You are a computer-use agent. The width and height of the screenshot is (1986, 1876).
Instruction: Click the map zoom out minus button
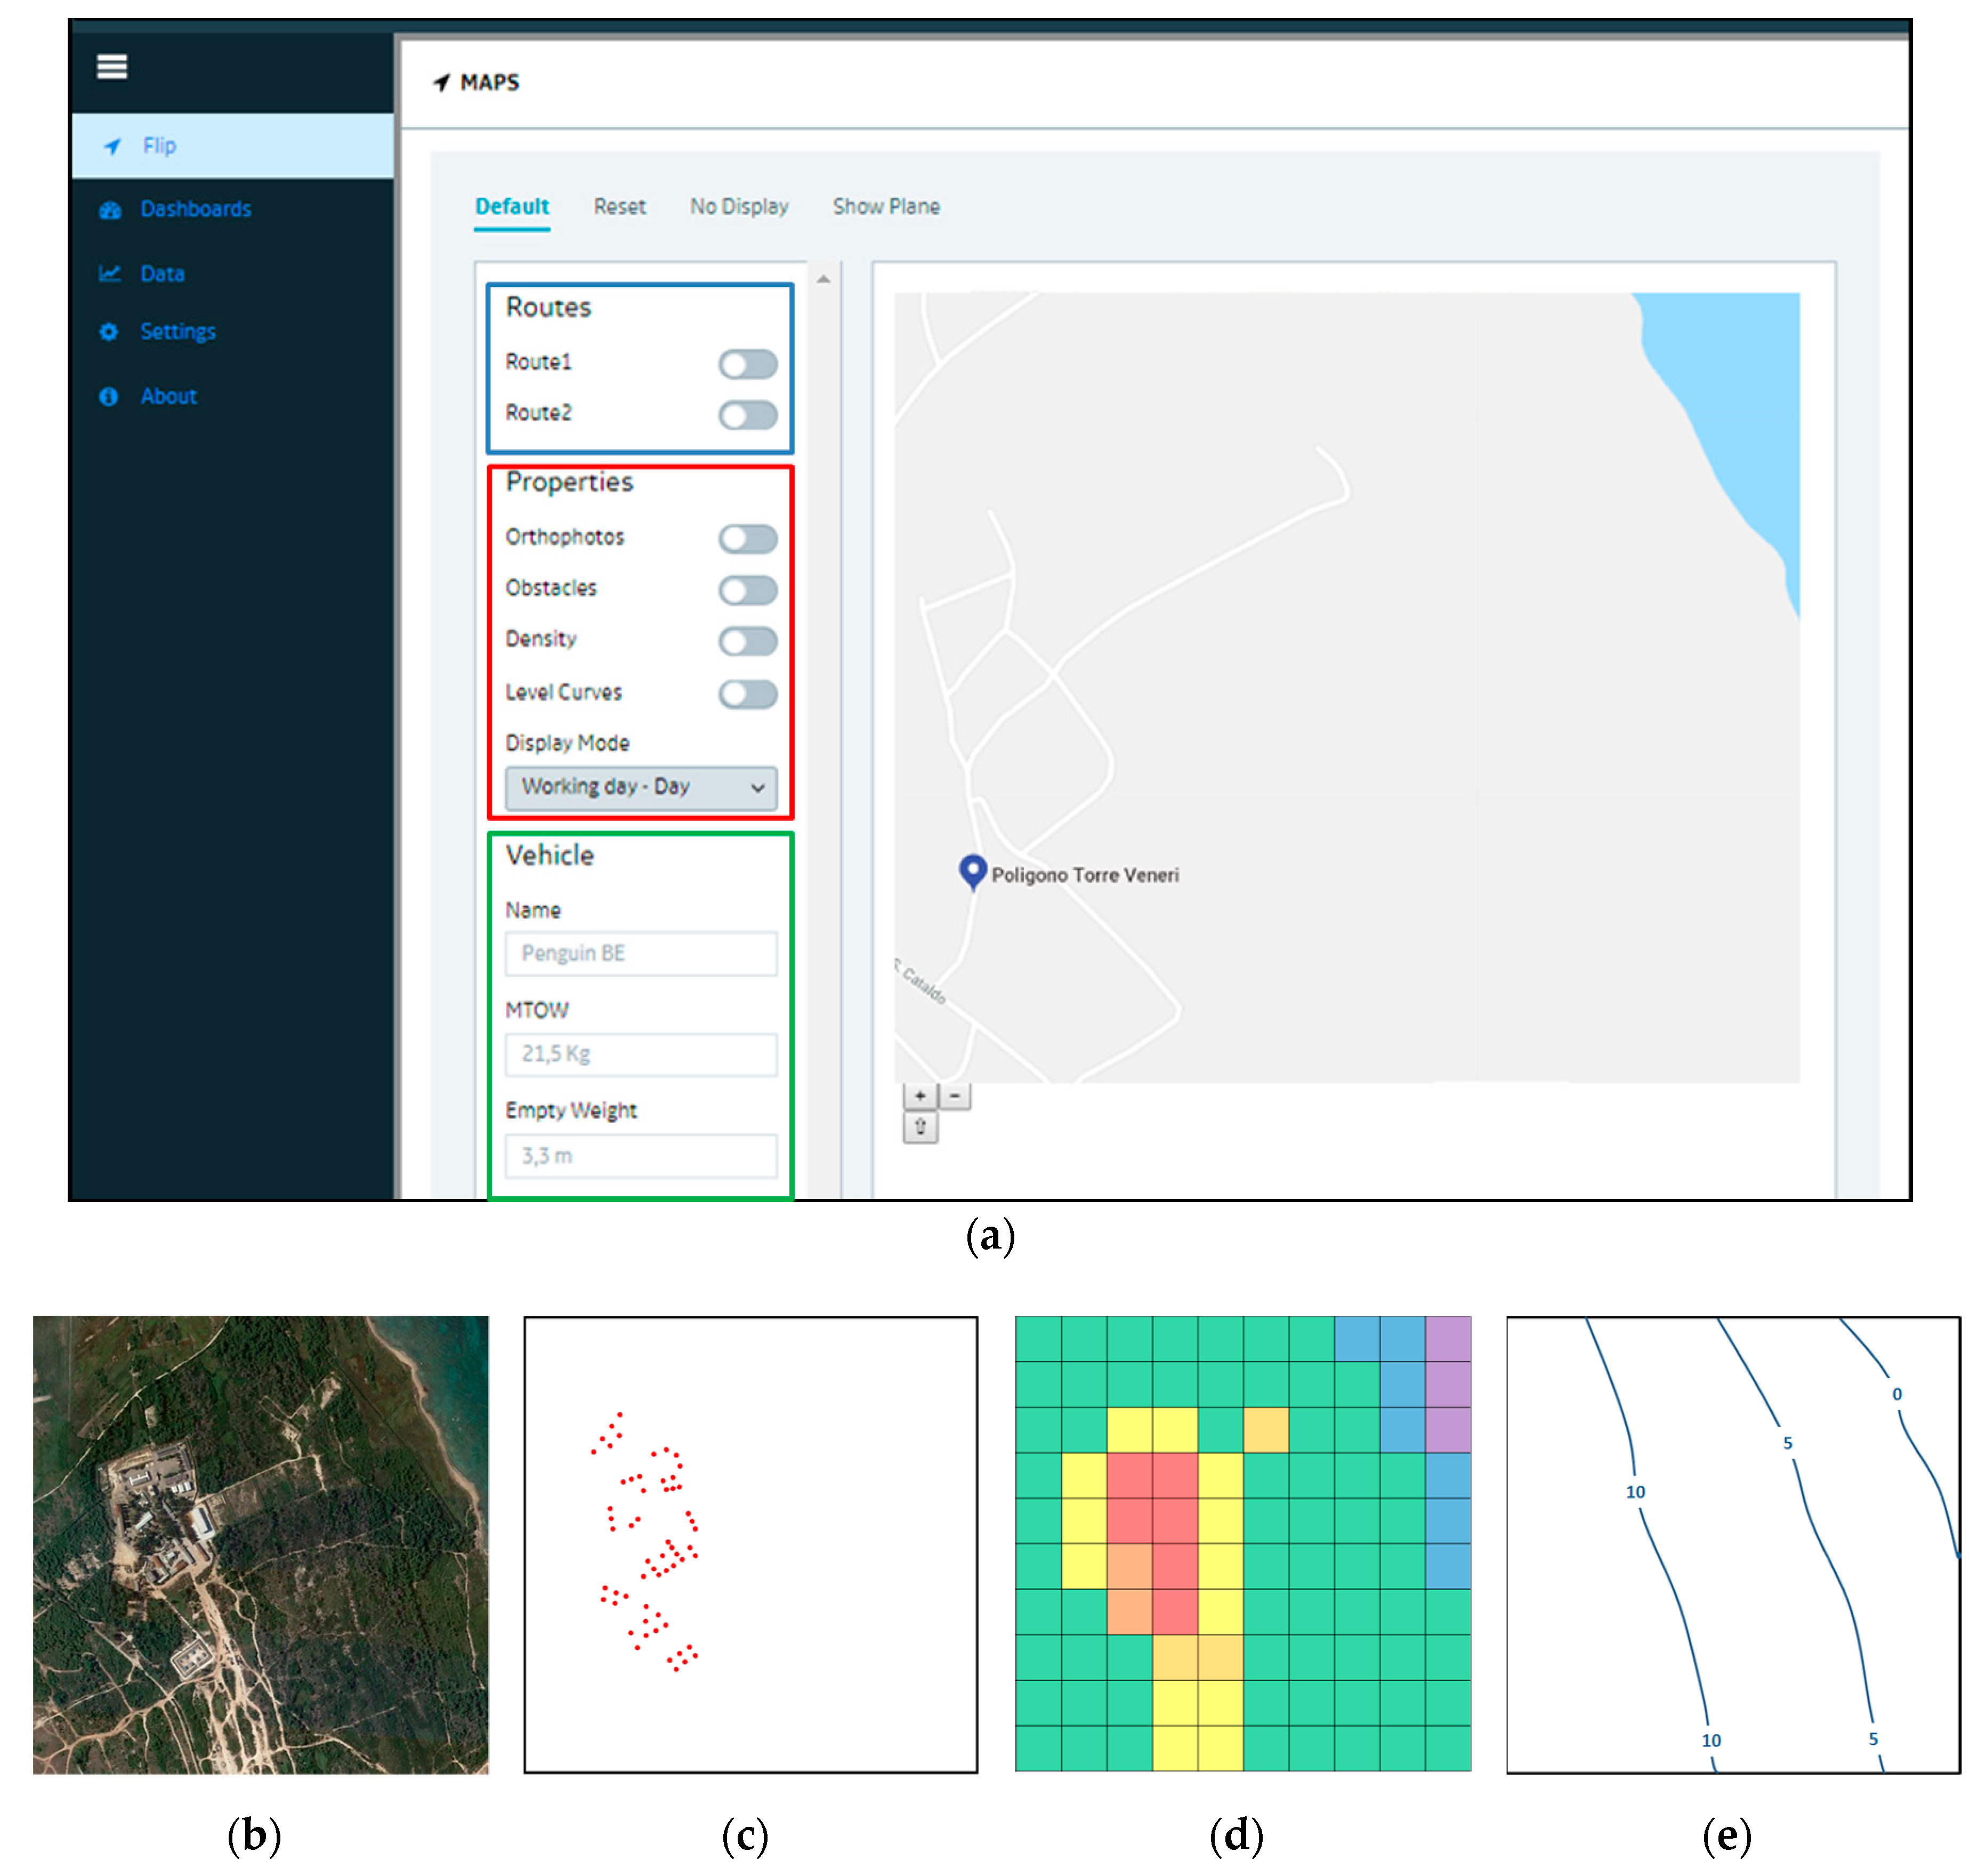pyautogui.click(x=955, y=1096)
